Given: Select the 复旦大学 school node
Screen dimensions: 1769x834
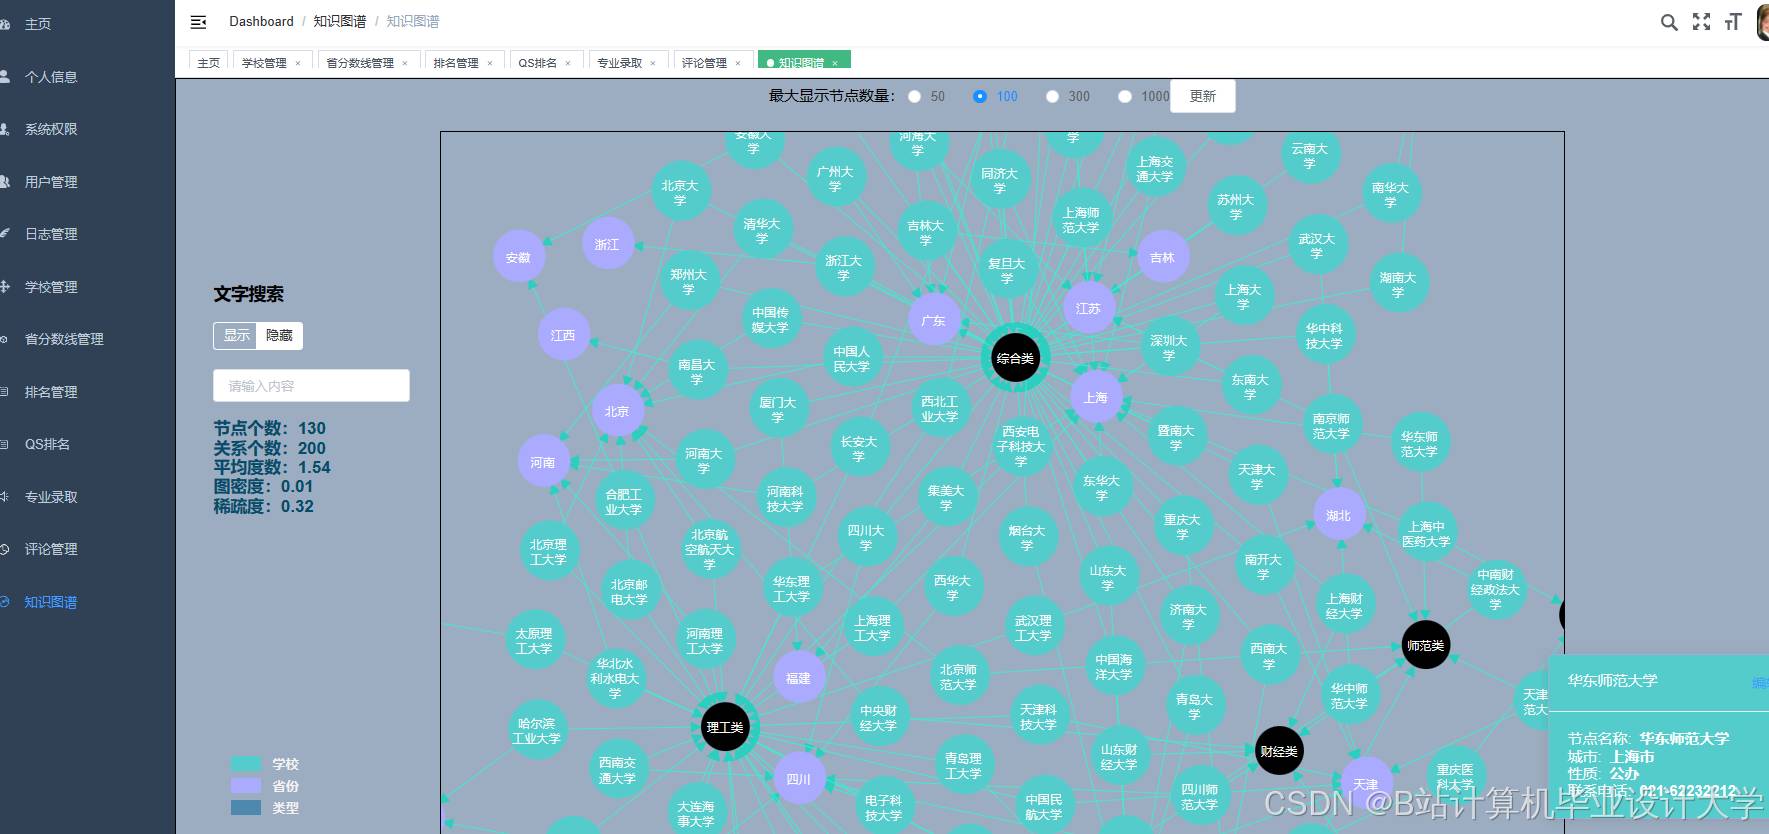Looking at the screenshot, I should [x=1007, y=271].
